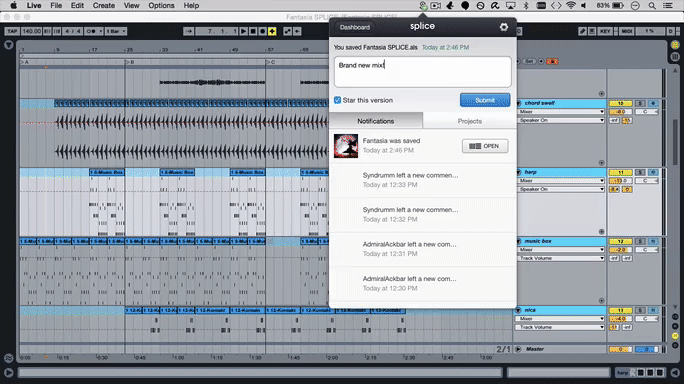Image resolution: width=684 pixels, height=384 pixels.
Task: Click the Fantasia album art thumbnail
Action: (x=345, y=146)
